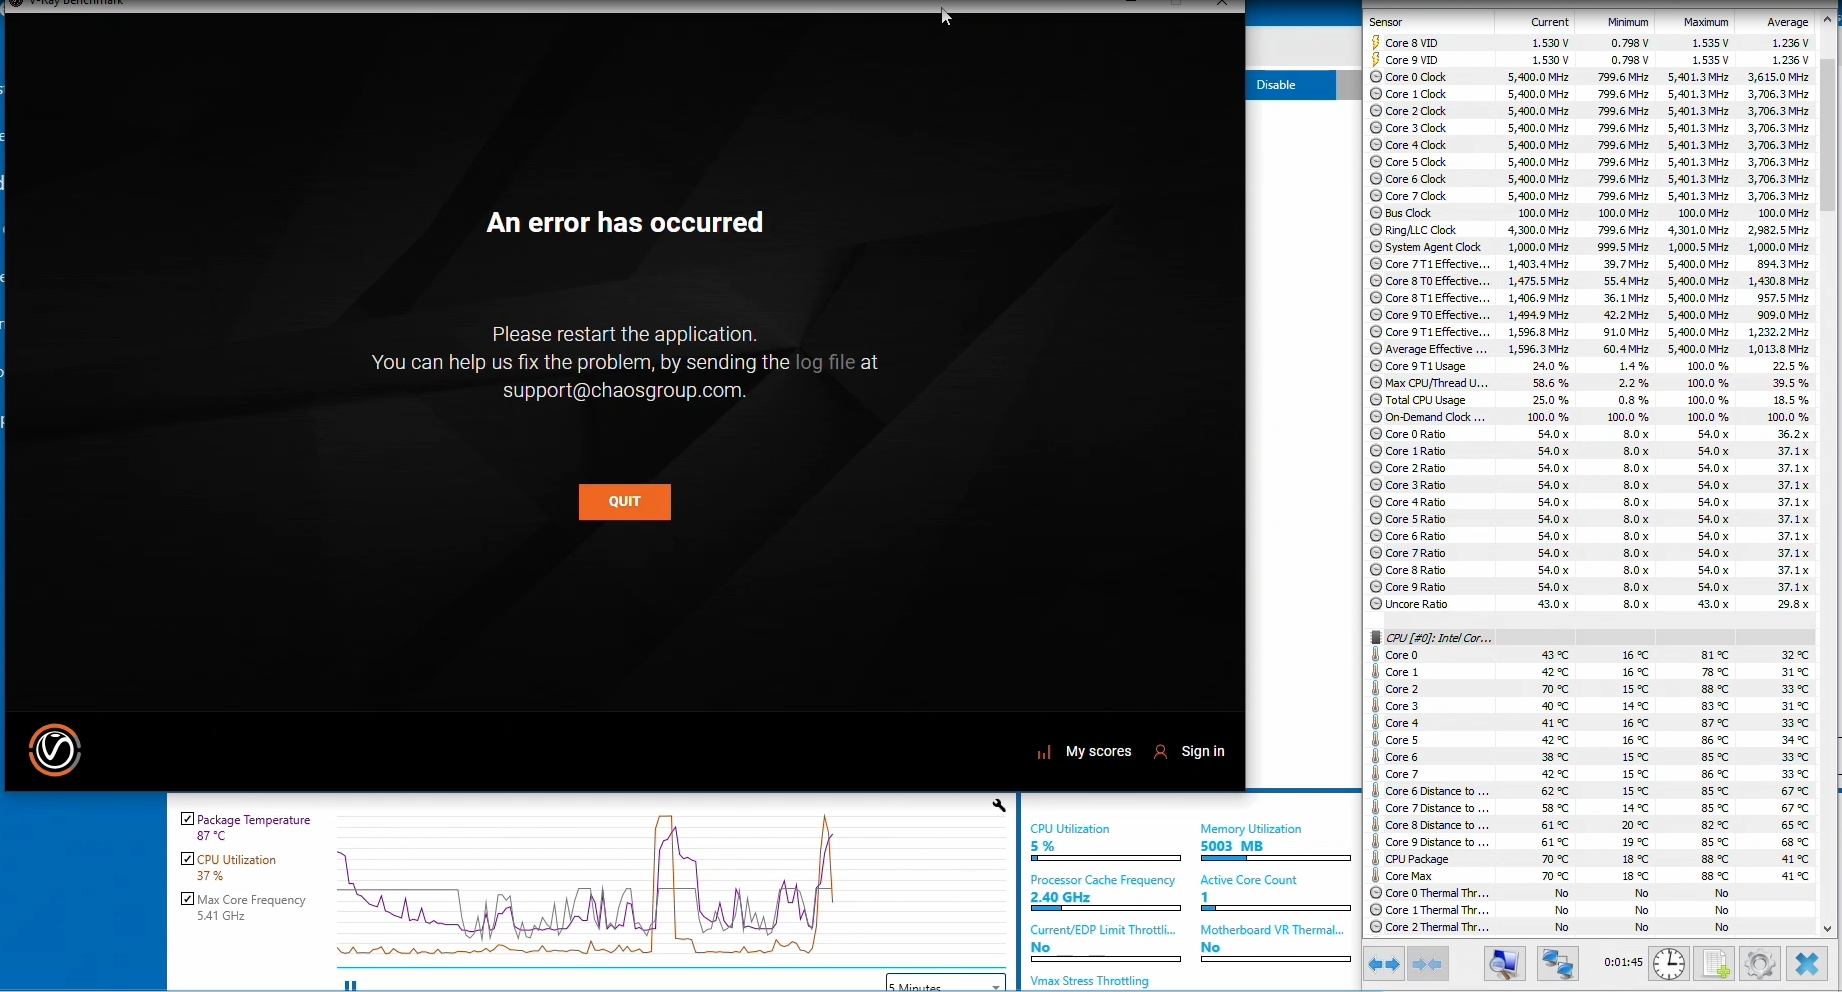
Task: Start logging with the sheet plus icon
Action: [x=1716, y=965]
